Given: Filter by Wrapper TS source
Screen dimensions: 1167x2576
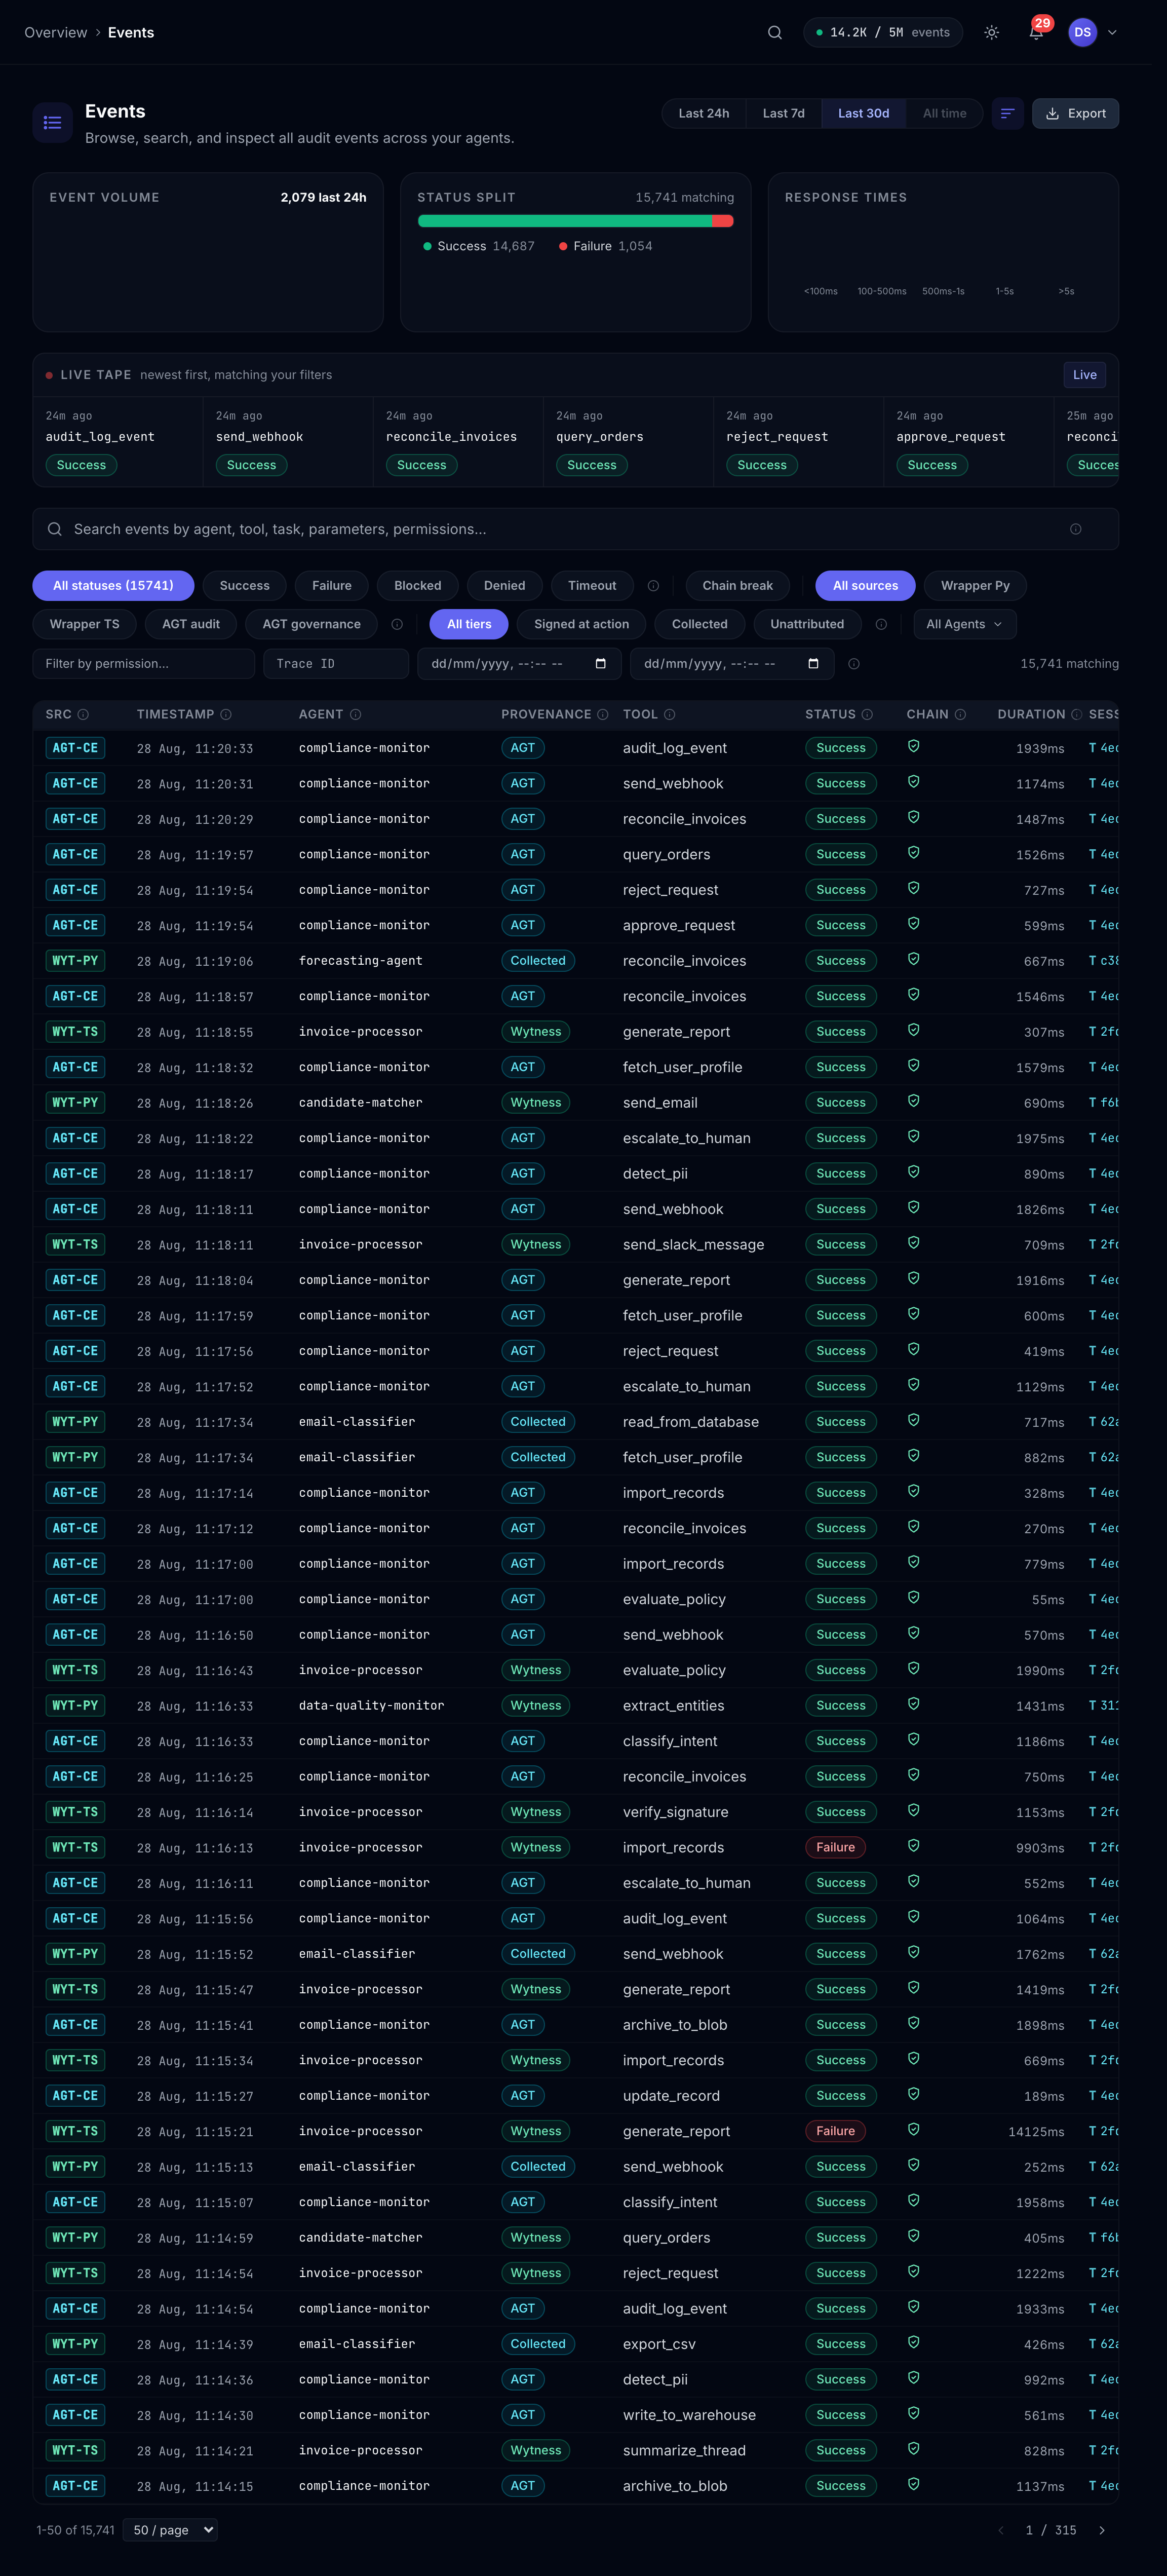Looking at the screenshot, I should (84, 624).
